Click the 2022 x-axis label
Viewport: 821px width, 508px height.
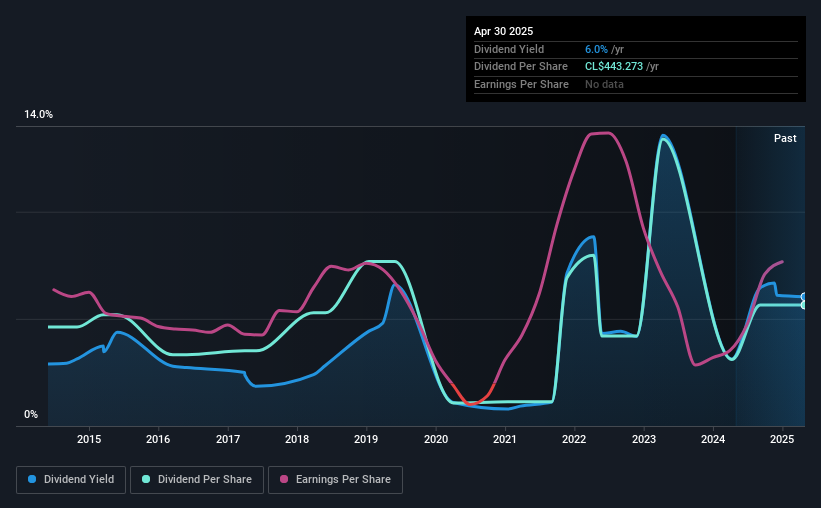click(574, 439)
